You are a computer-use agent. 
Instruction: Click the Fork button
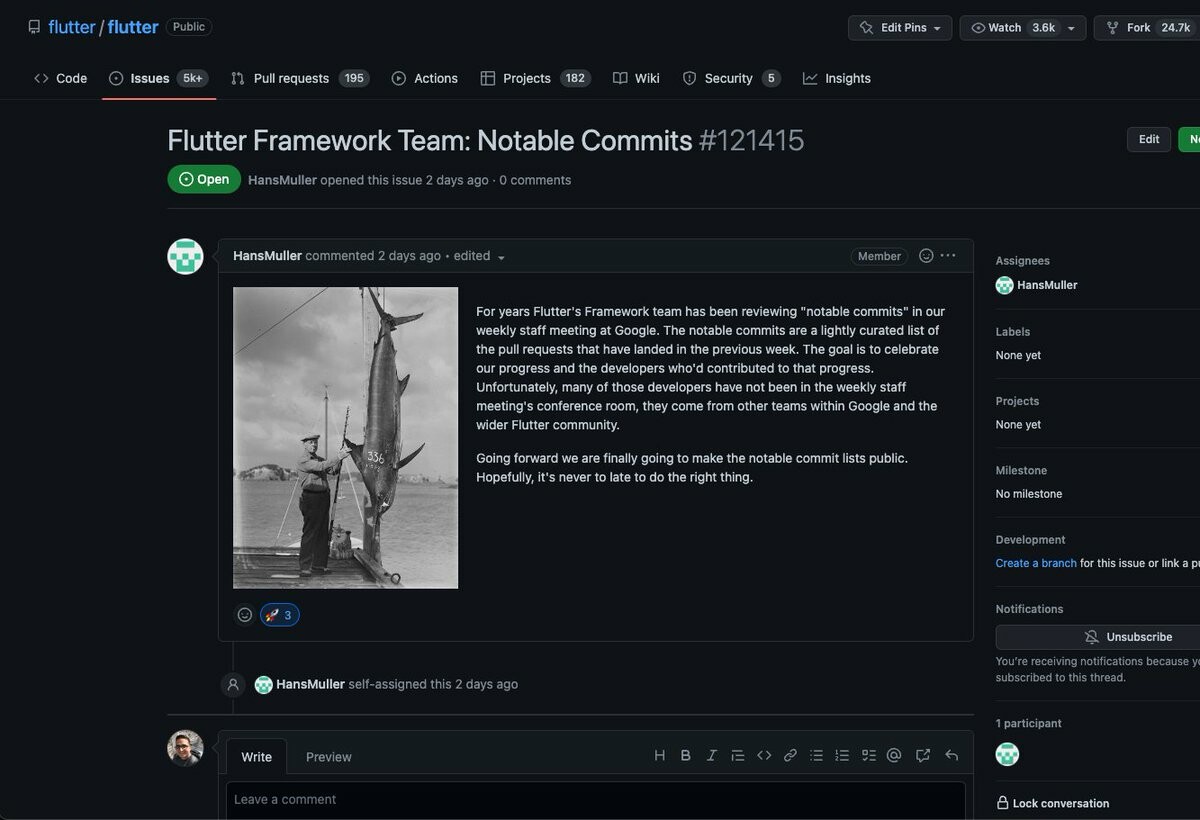(x=1147, y=28)
